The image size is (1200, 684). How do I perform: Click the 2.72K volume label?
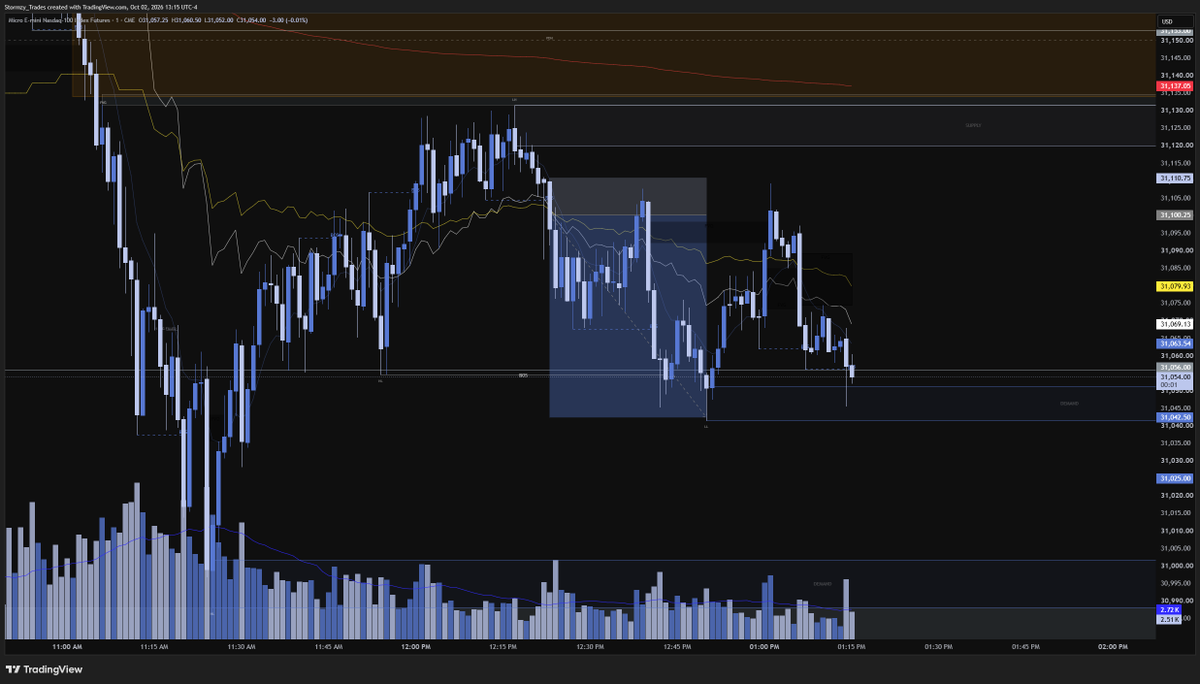point(1169,609)
